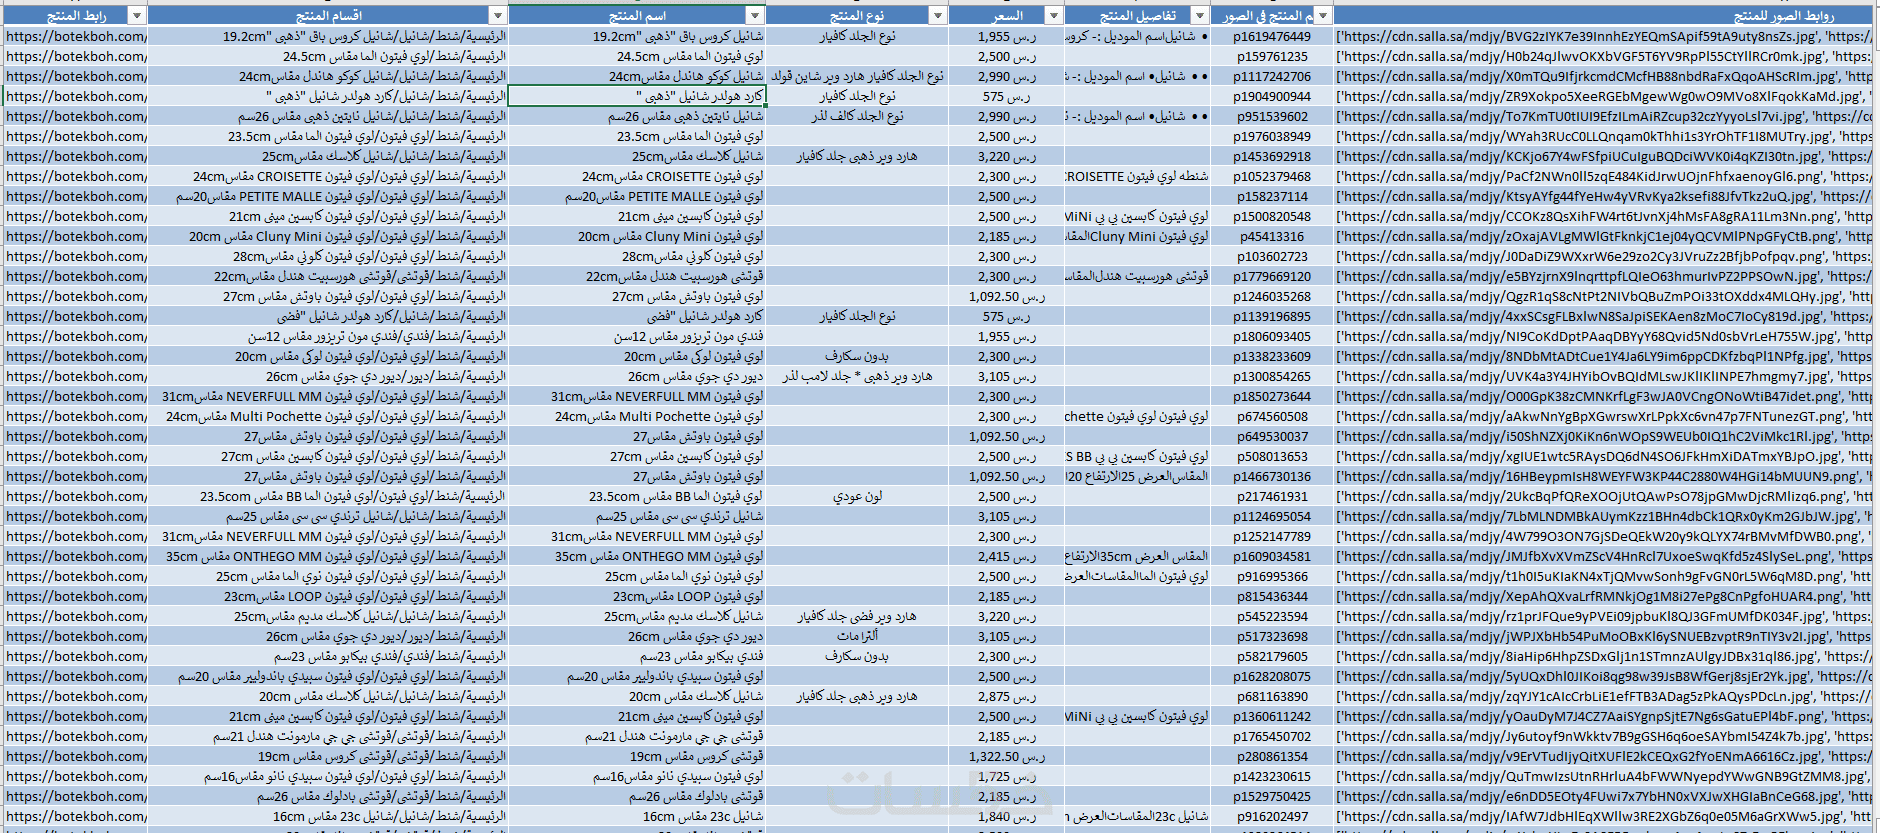Select price cell 1,725 ر.س
Viewport: 1880px width, 833px height.
1007,776
